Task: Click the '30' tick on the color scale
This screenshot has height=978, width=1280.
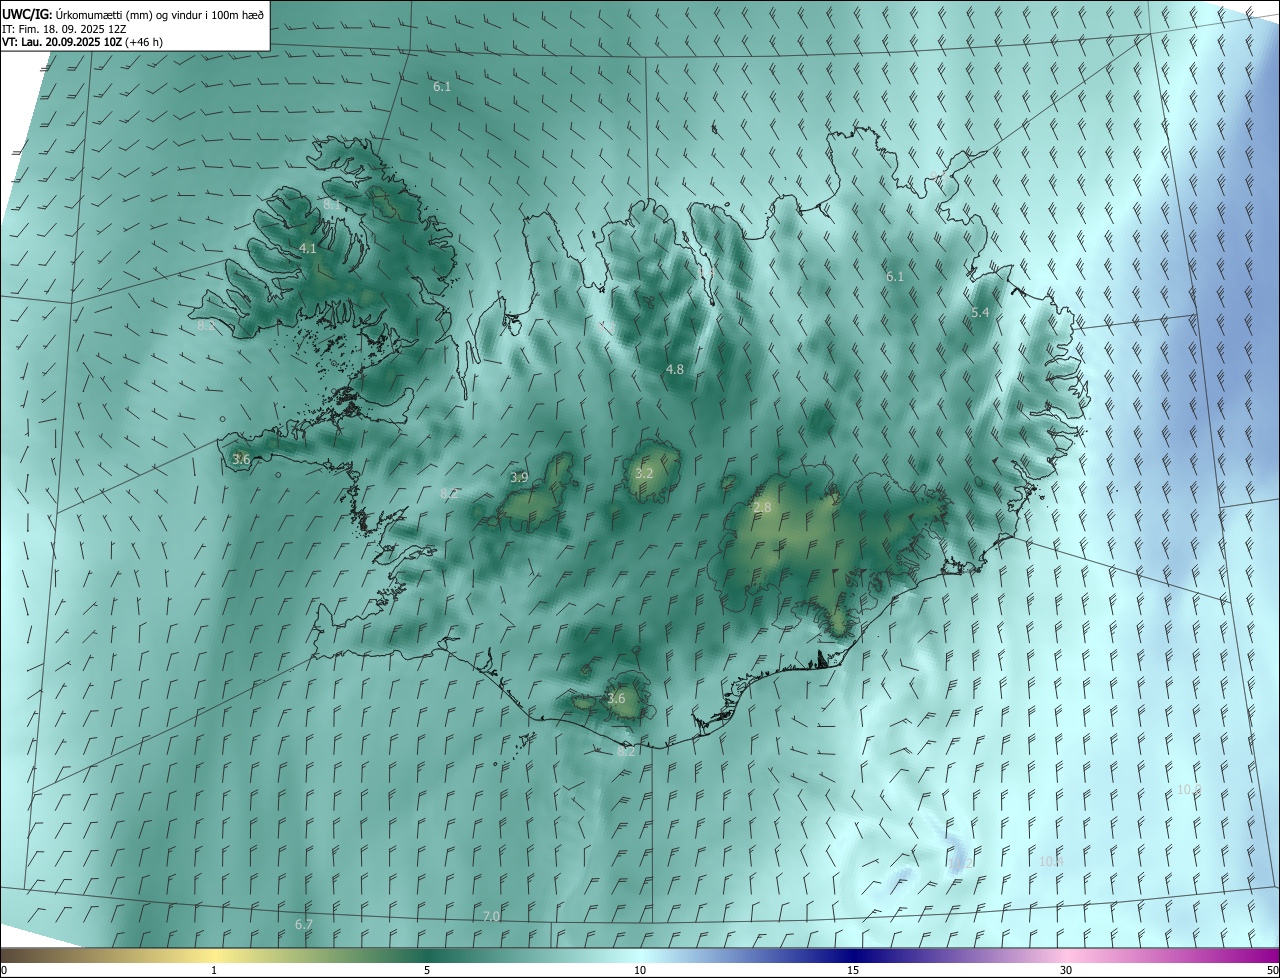Action: (1066, 970)
